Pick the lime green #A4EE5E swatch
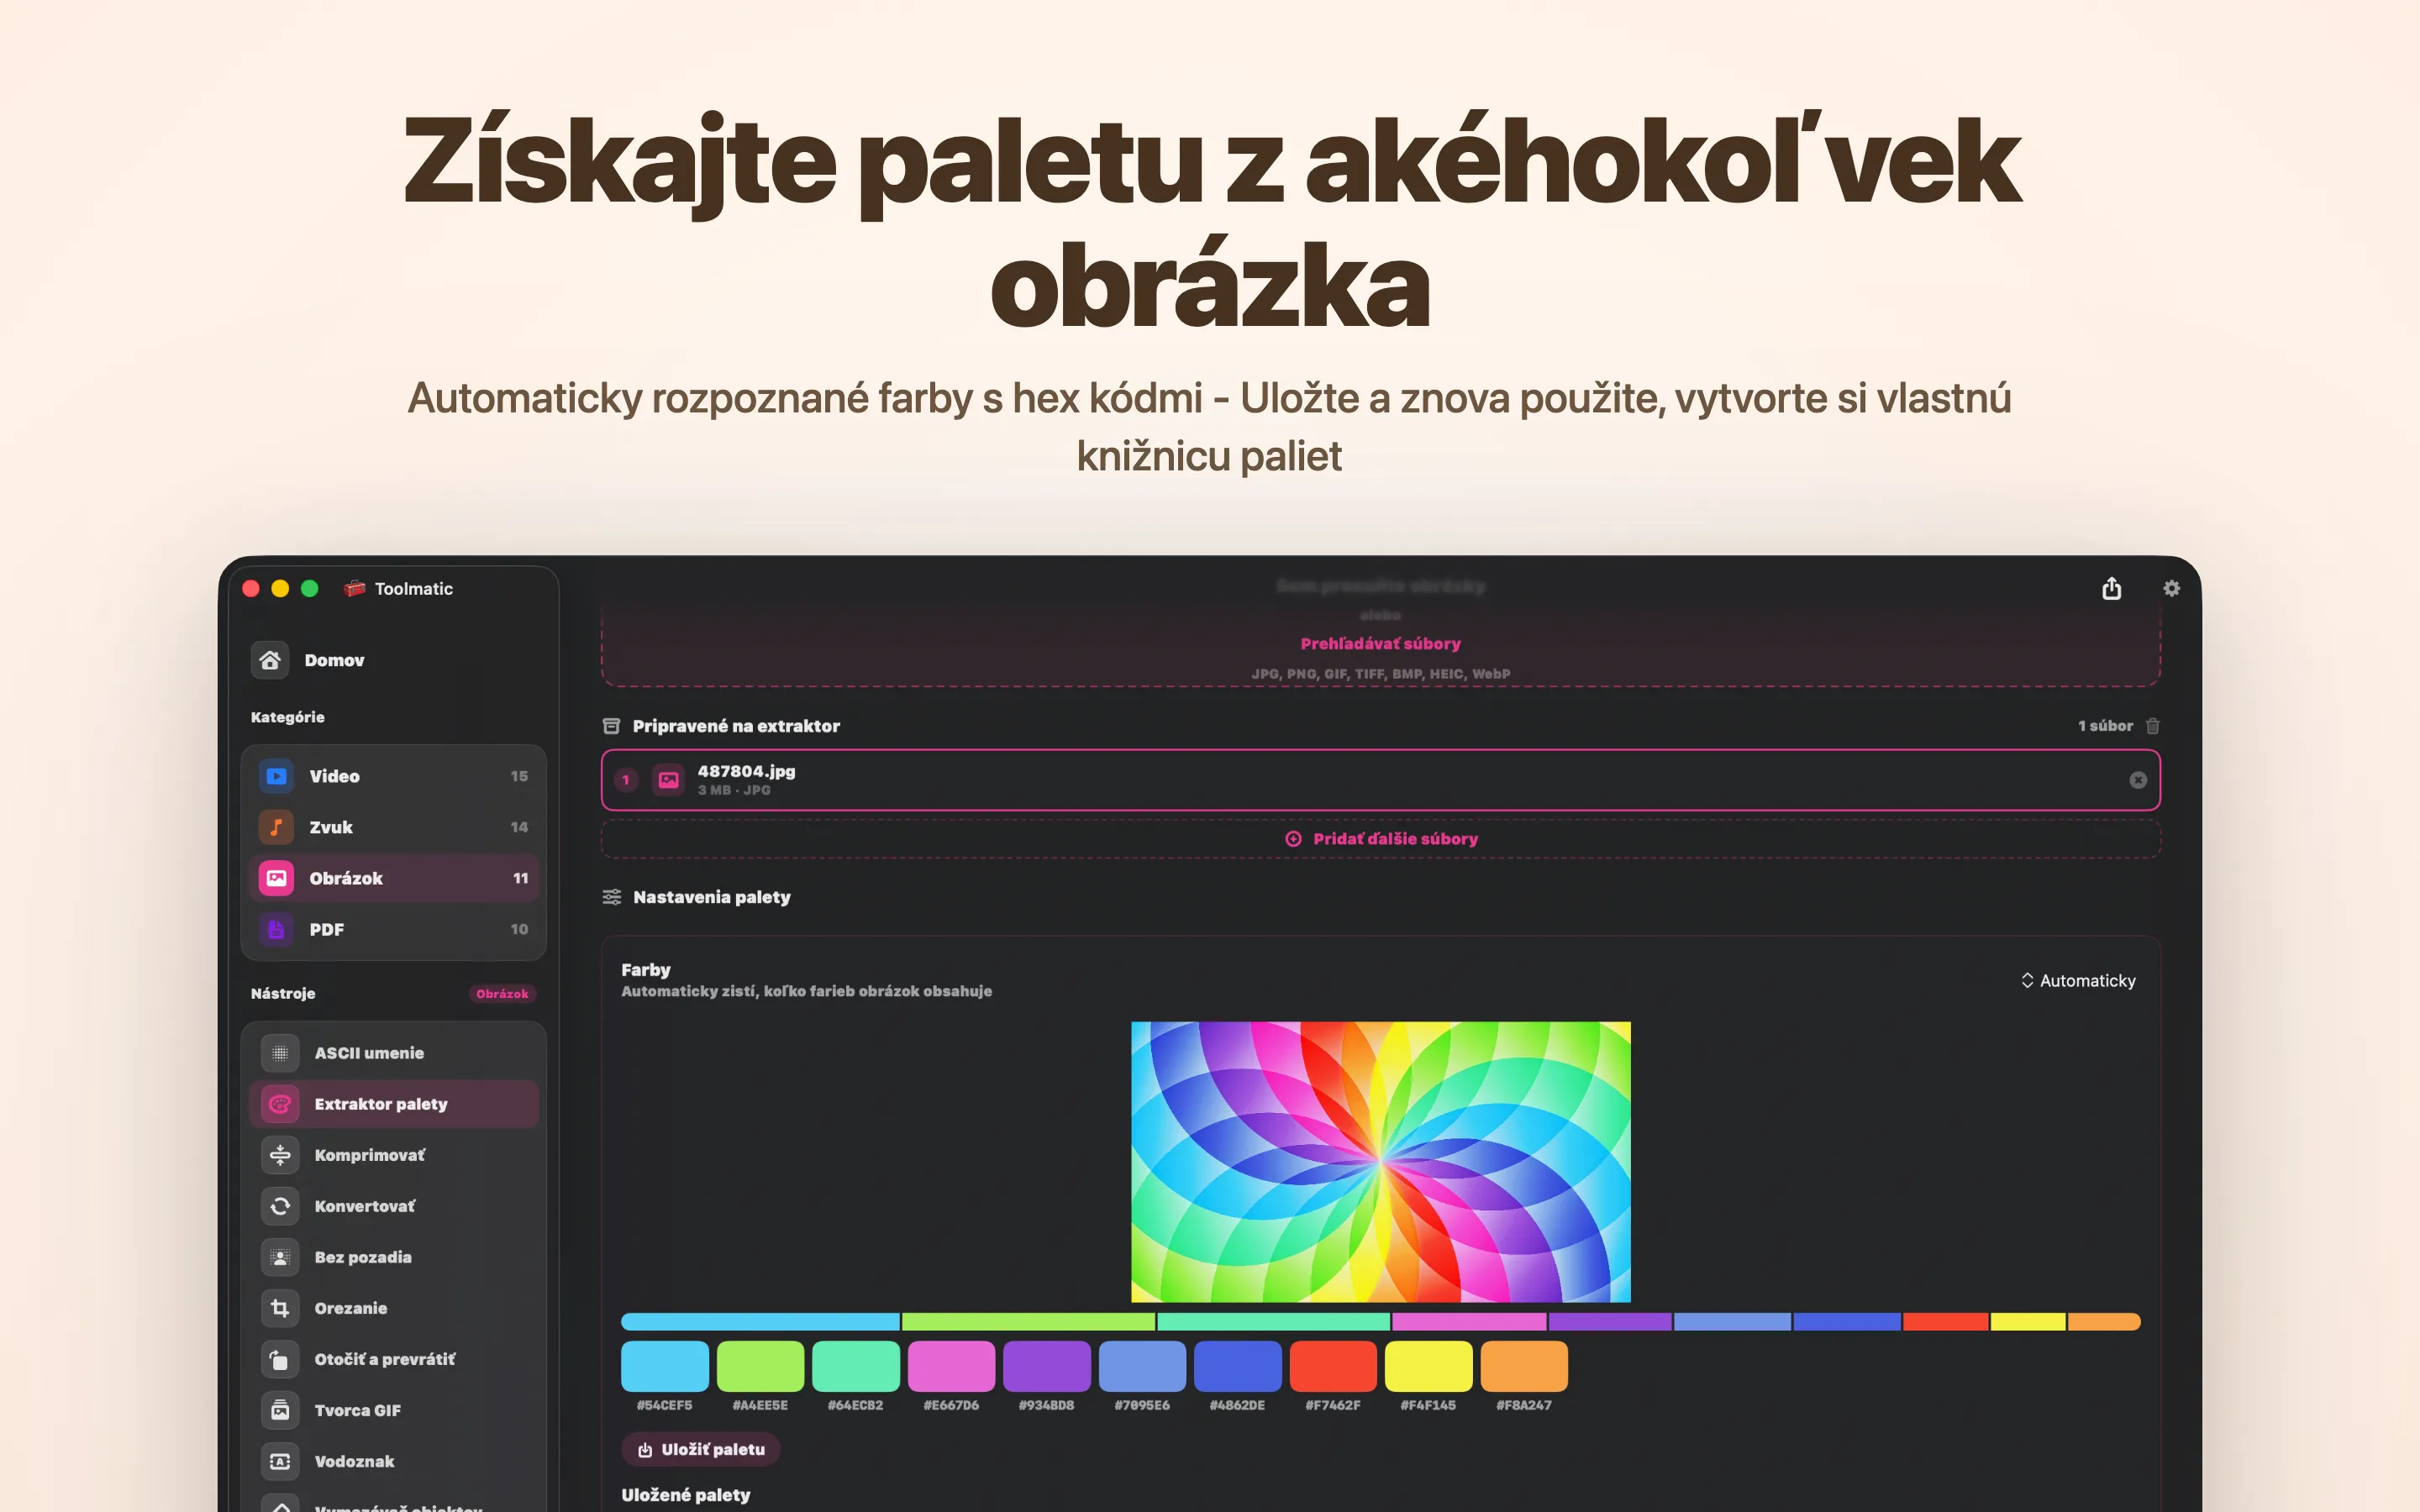This screenshot has height=1512, width=2420. [x=760, y=1366]
